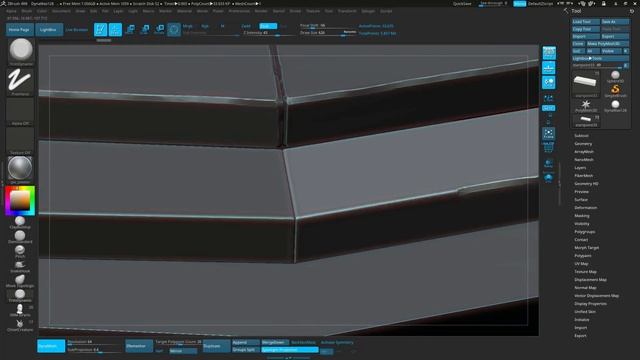Open the material sphere picker
The image size is (640, 360).
20,170
